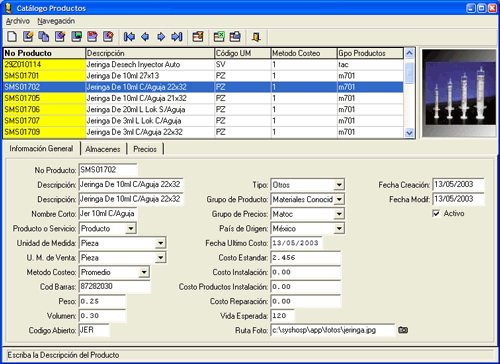Click the Codigo Abierto field with JER
Viewport: 500px width, 364px height.
94,330
